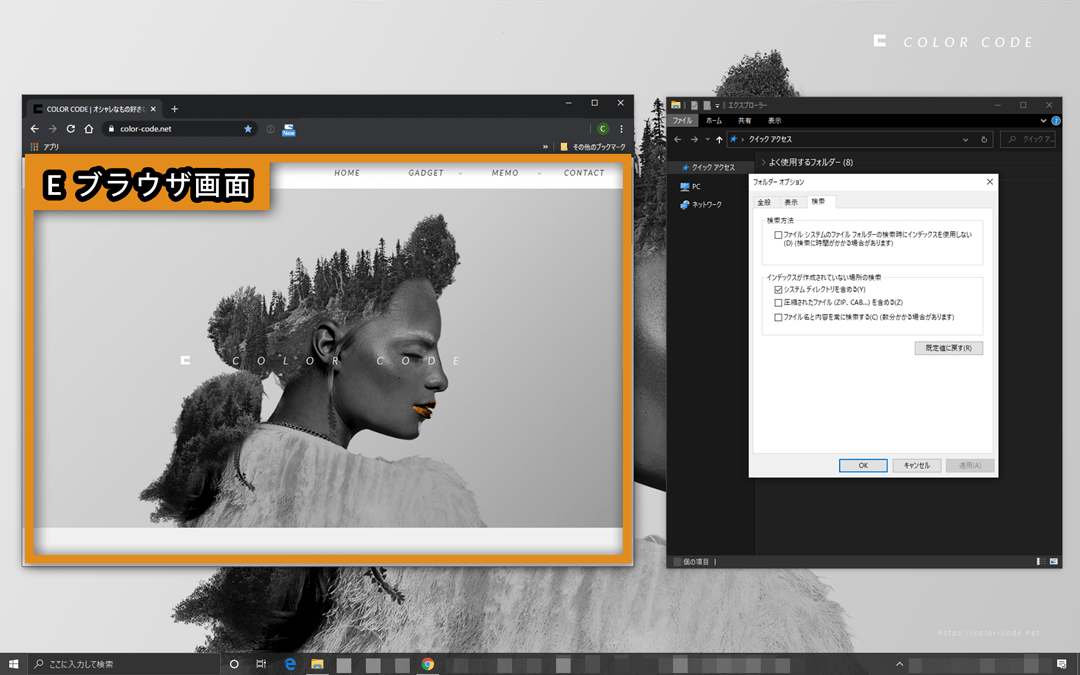The width and height of the screenshot is (1080, 675).
Task: Click the padlock site info icon
Action: [x=111, y=129]
